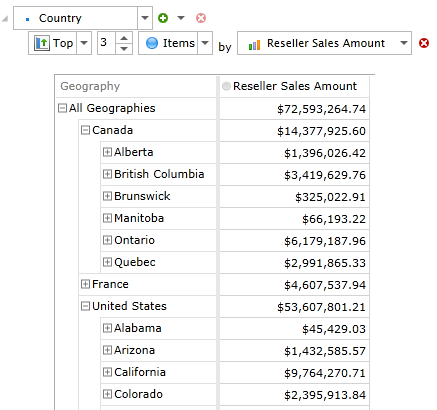Collapse the Canada node
This screenshot has height=410, width=437.
[x=85, y=130]
